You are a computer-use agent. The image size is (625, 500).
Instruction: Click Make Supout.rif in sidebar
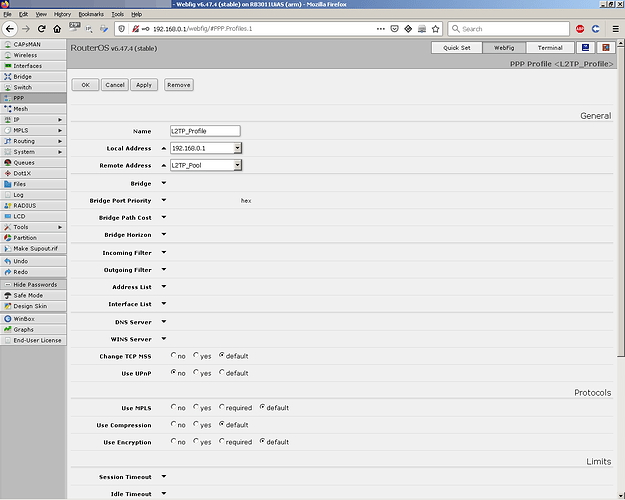pyautogui.click(x=33, y=248)
